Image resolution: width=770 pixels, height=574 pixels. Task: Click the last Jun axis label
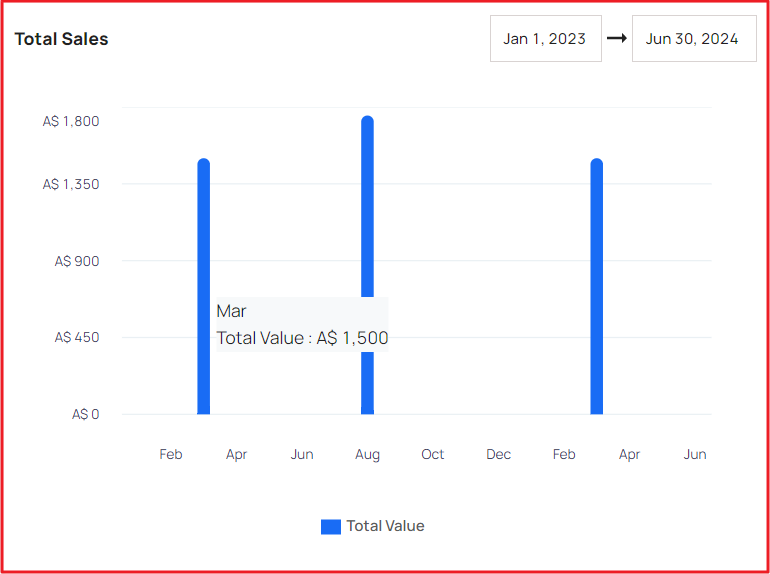point(695,454)
